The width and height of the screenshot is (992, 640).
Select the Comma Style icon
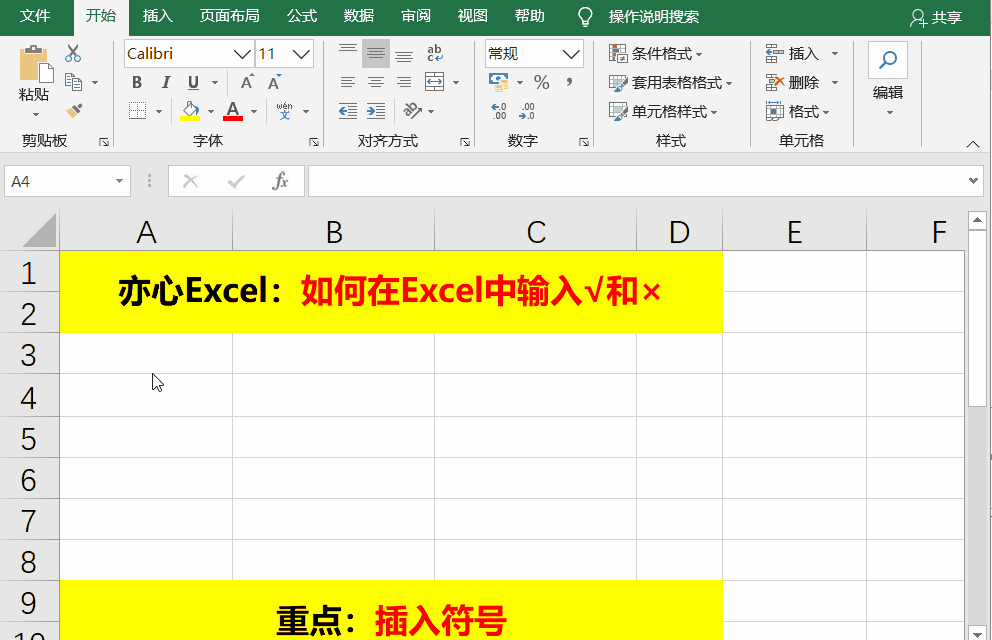pyautogui.click(x=570, y=81)
